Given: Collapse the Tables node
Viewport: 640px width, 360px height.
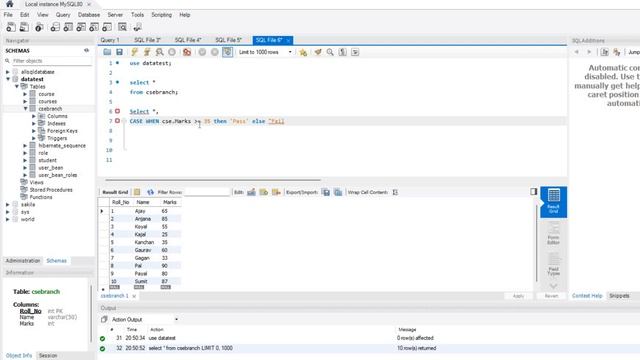Looking at the screenshot, I should [17, 87].
